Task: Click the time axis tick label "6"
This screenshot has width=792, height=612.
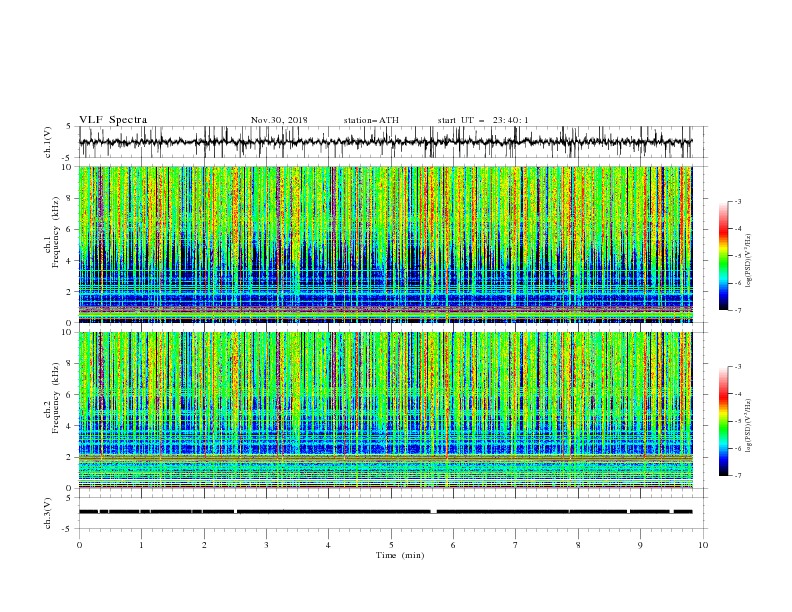Action: click(453, 545)
